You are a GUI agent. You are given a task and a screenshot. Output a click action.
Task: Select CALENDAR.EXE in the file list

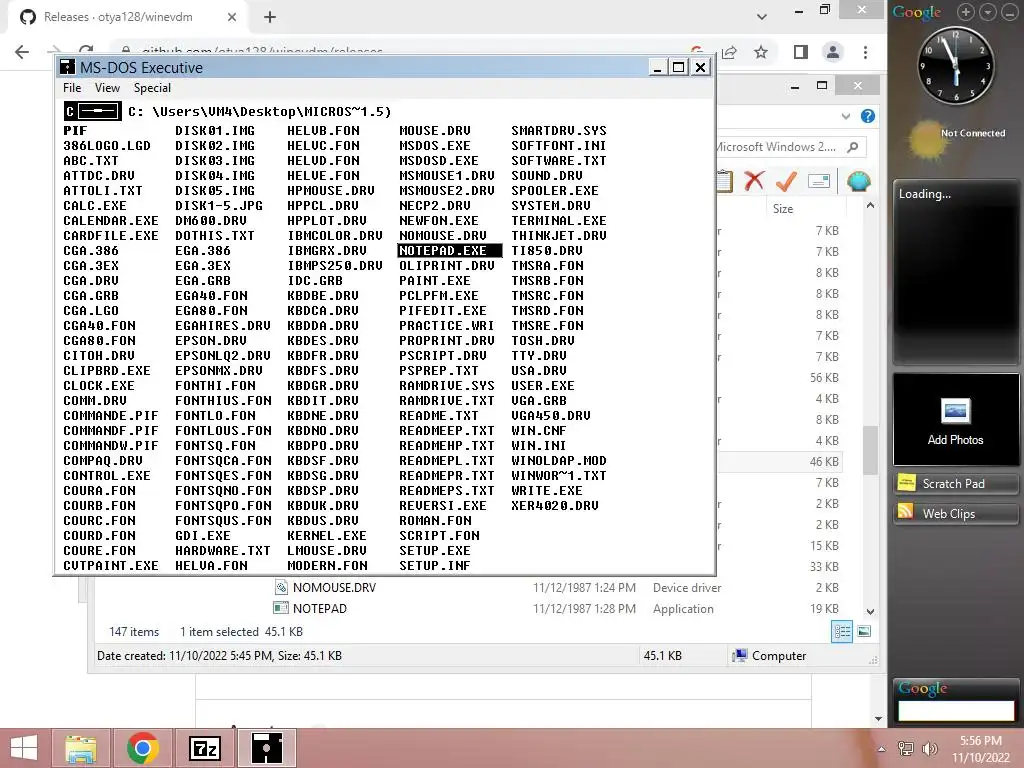[110, 221]
